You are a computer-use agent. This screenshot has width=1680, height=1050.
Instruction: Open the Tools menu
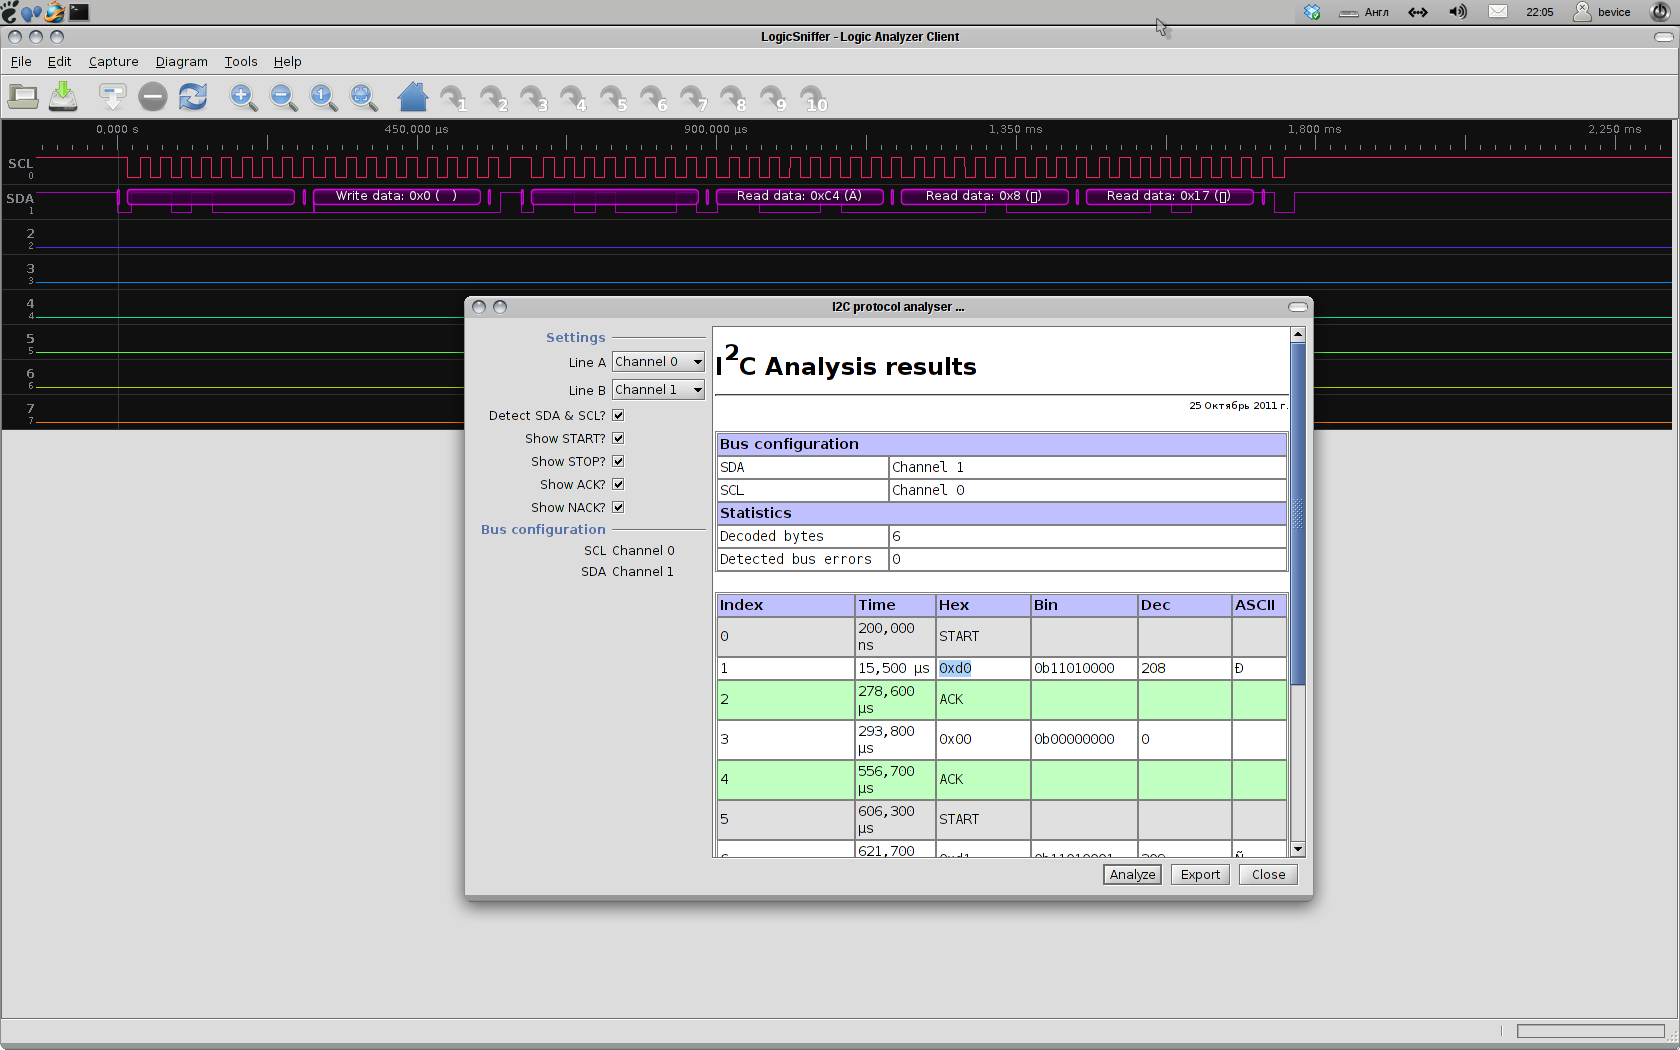pos(240,62)
